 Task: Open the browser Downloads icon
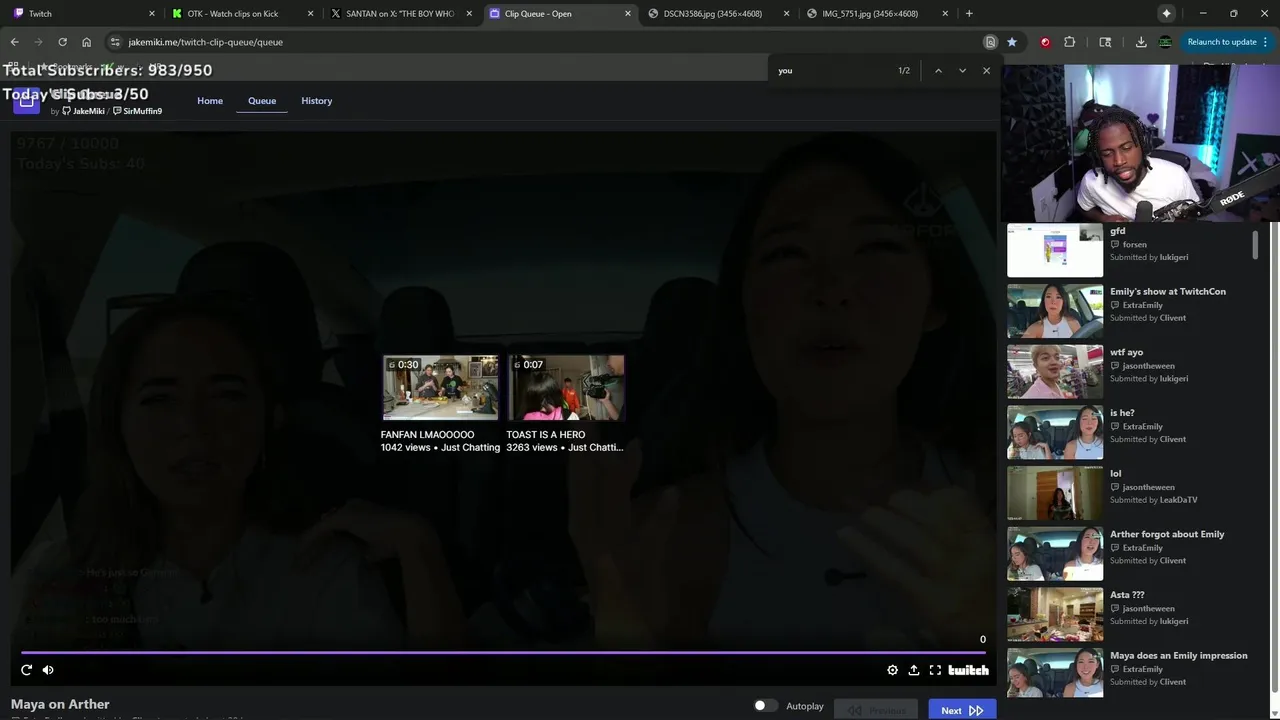pos(1141,42)
